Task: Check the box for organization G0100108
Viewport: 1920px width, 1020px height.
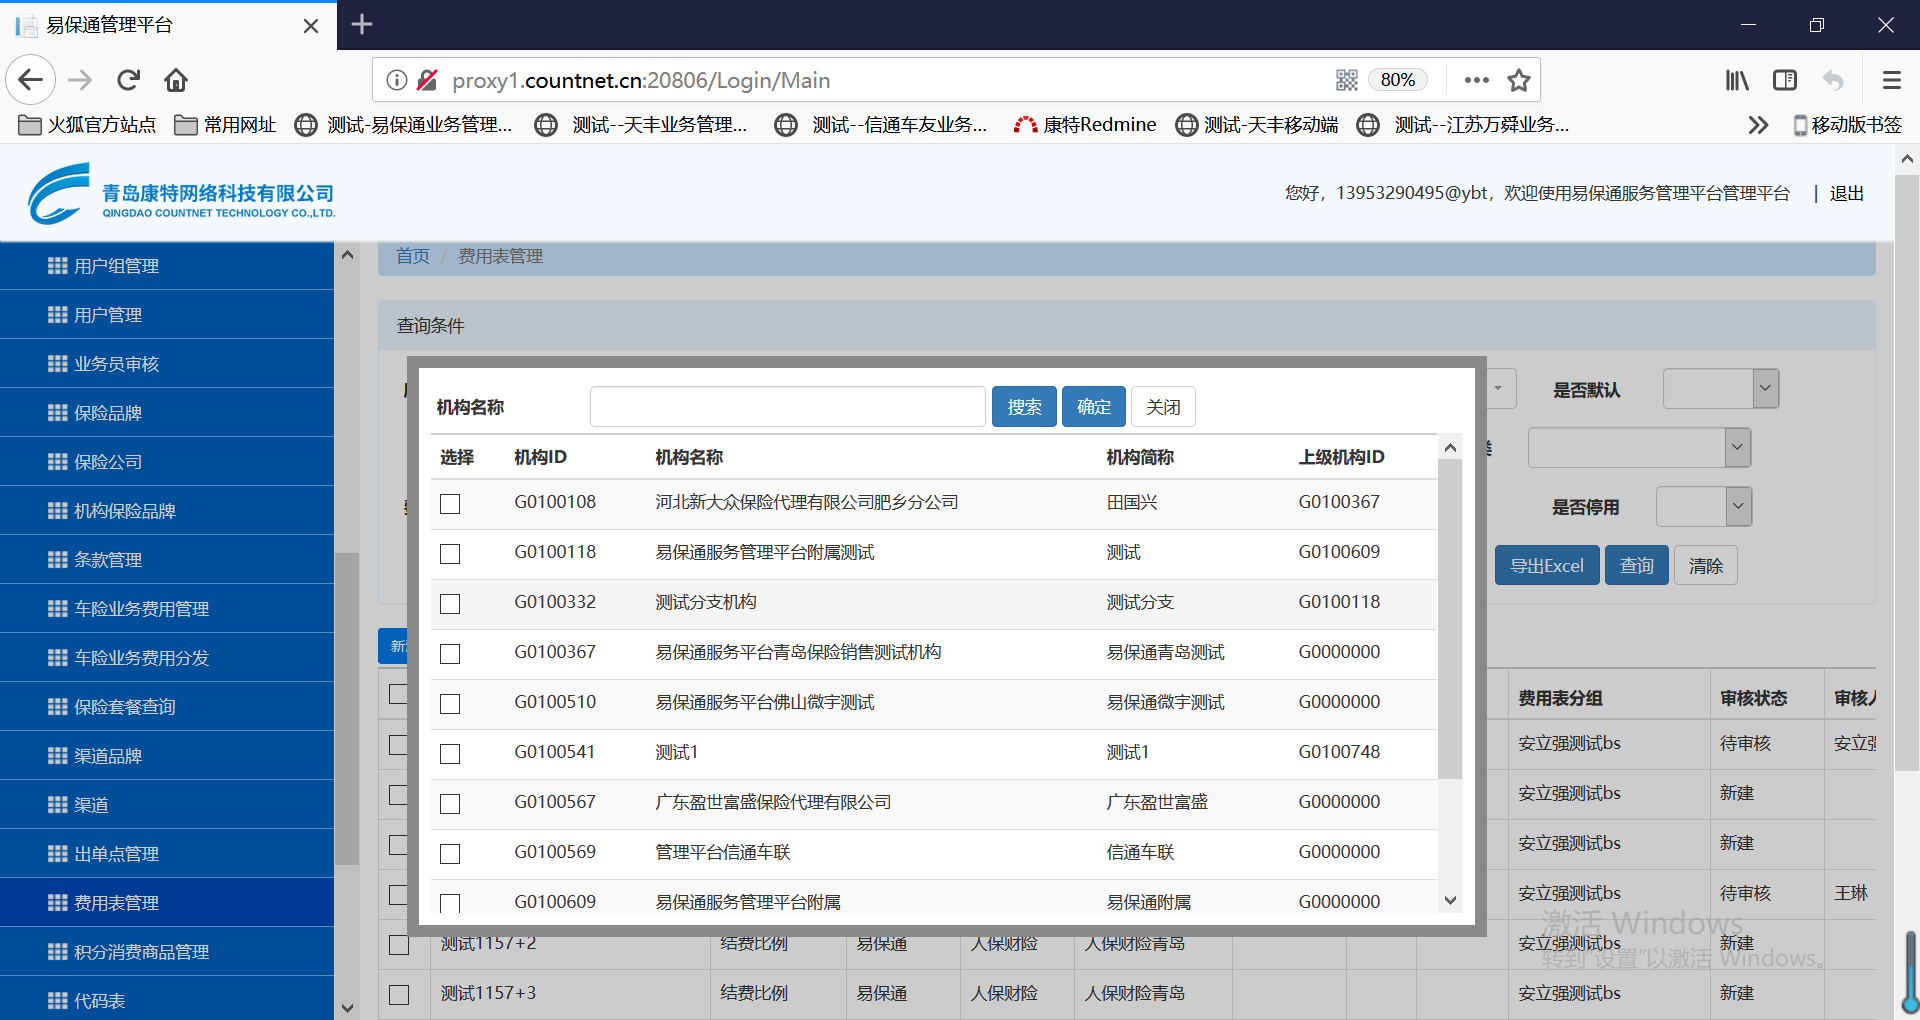Action: click(x=450, y=504)
